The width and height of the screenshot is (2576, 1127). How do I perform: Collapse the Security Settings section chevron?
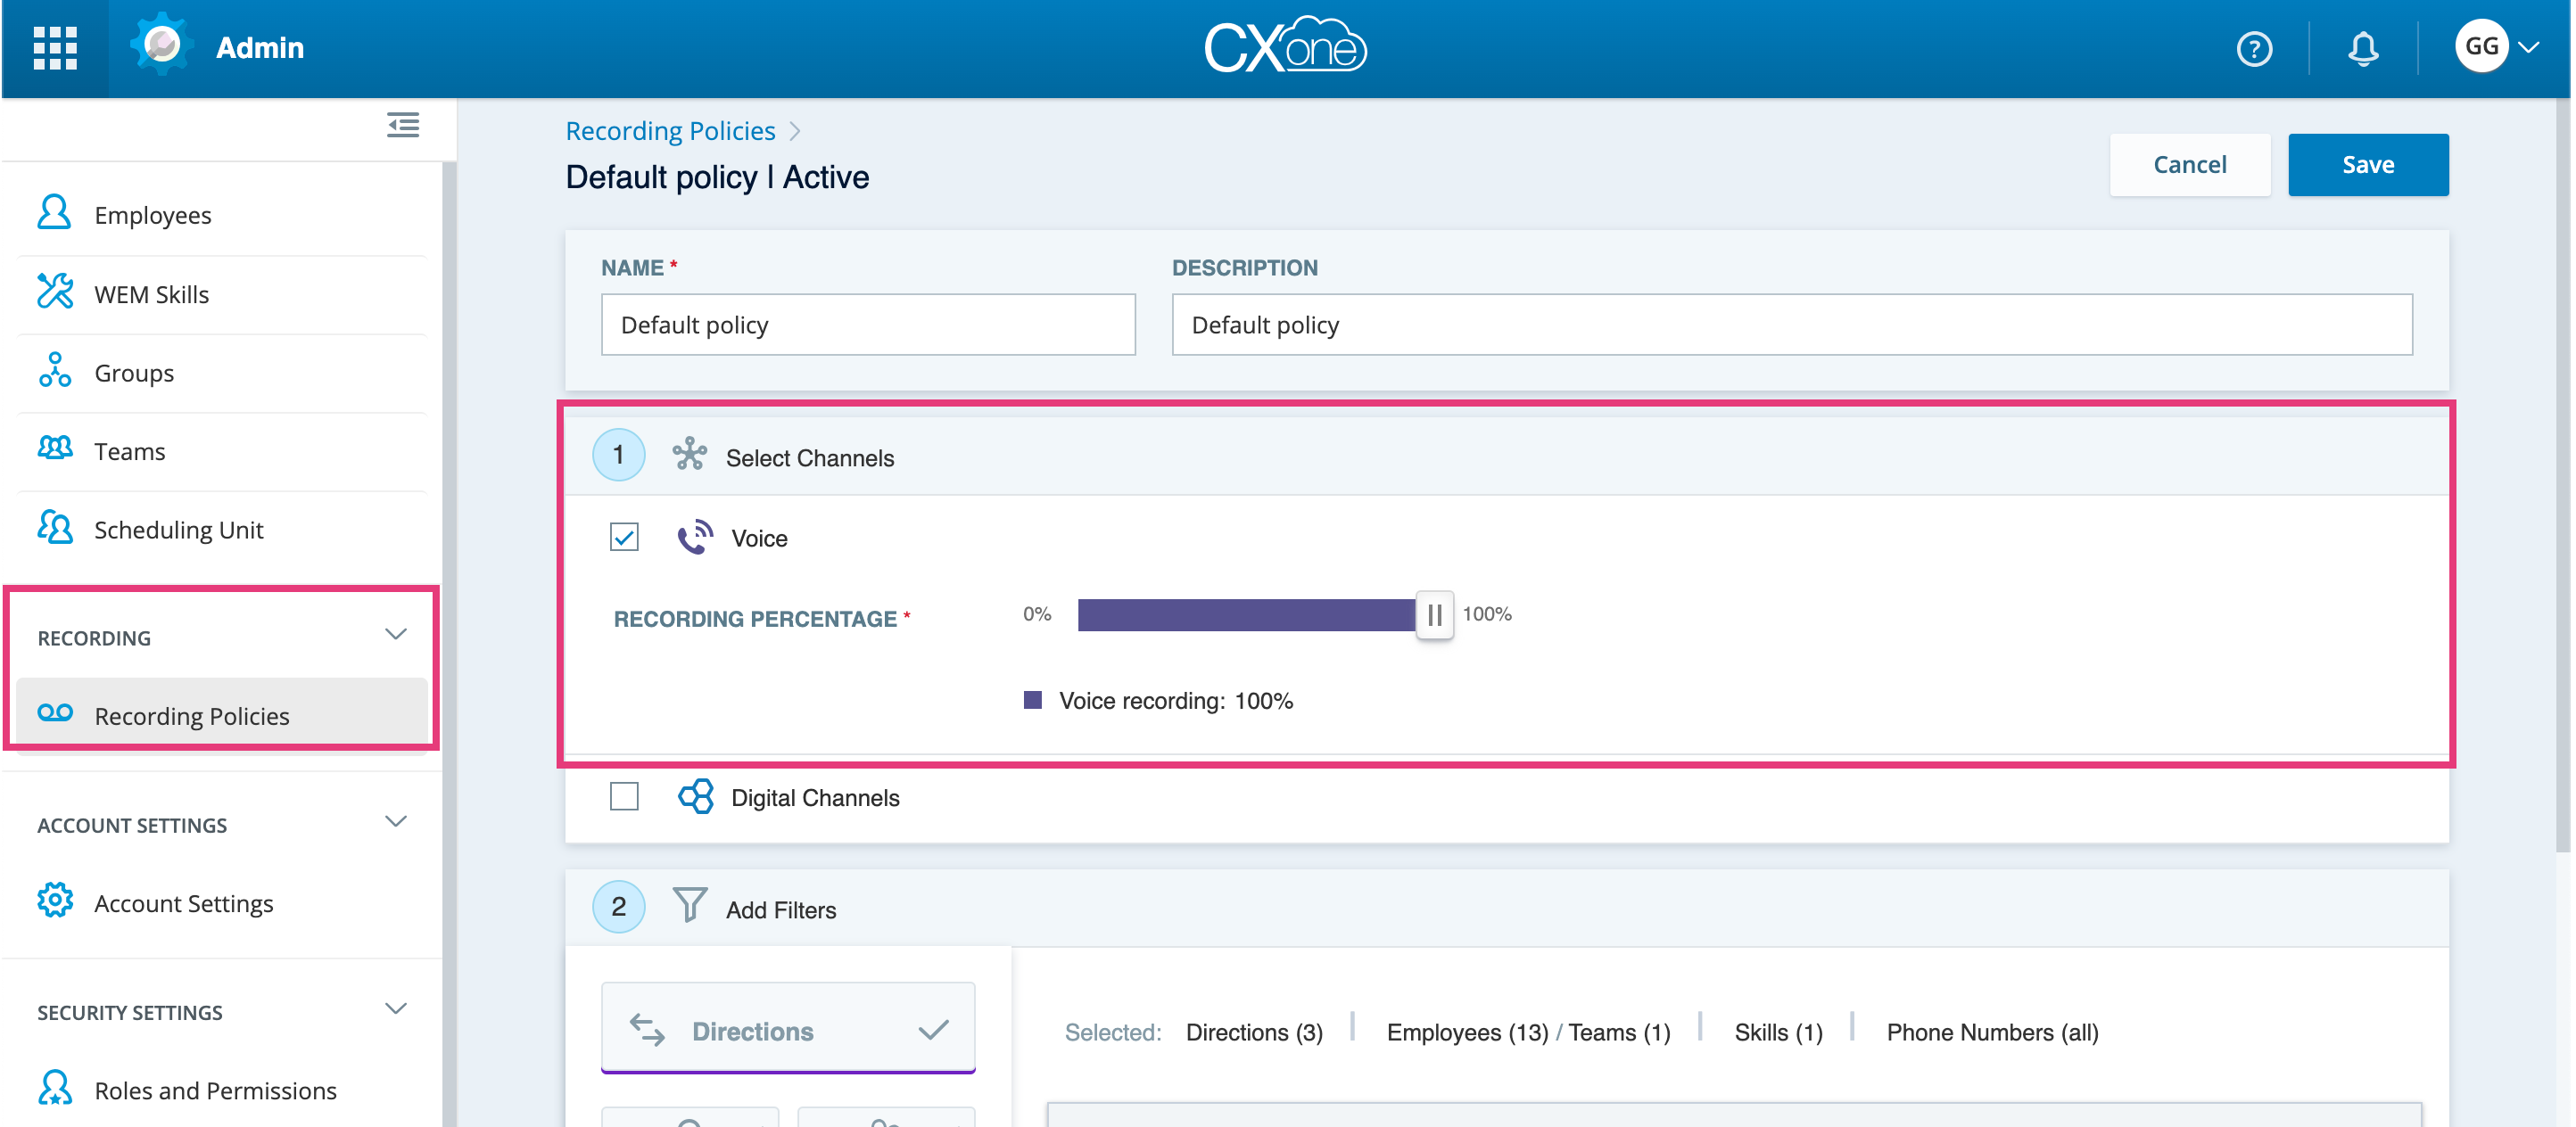396,1009
